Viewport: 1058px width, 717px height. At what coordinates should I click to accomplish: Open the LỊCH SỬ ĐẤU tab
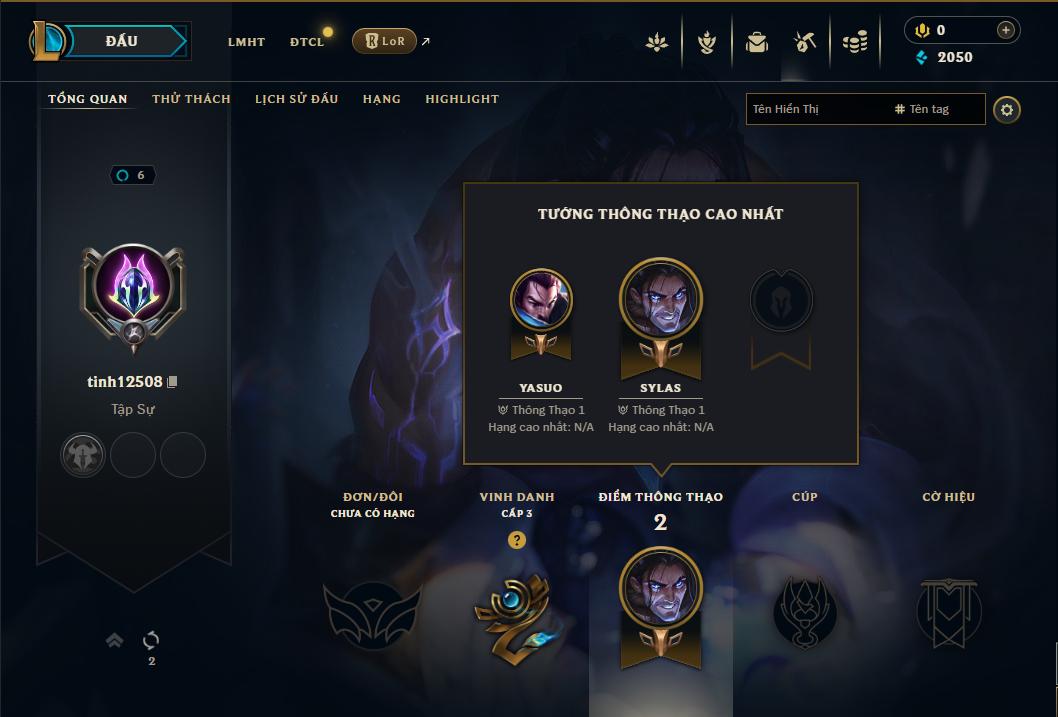(x=296, y=99)
